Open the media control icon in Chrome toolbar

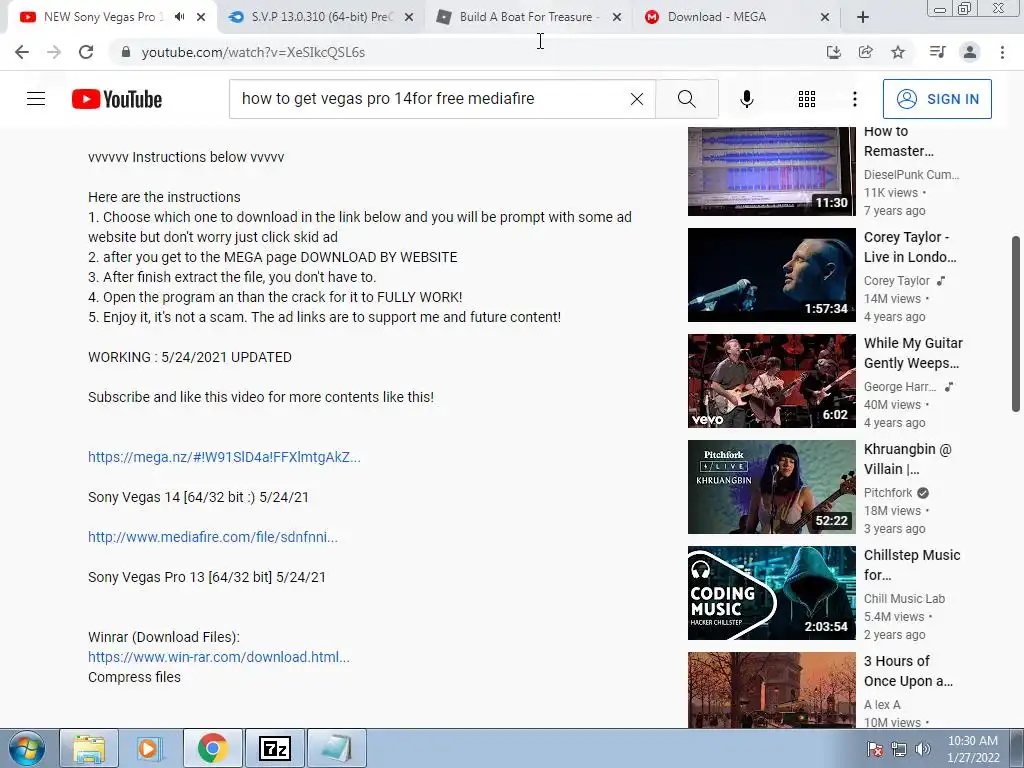pos(937,52)
